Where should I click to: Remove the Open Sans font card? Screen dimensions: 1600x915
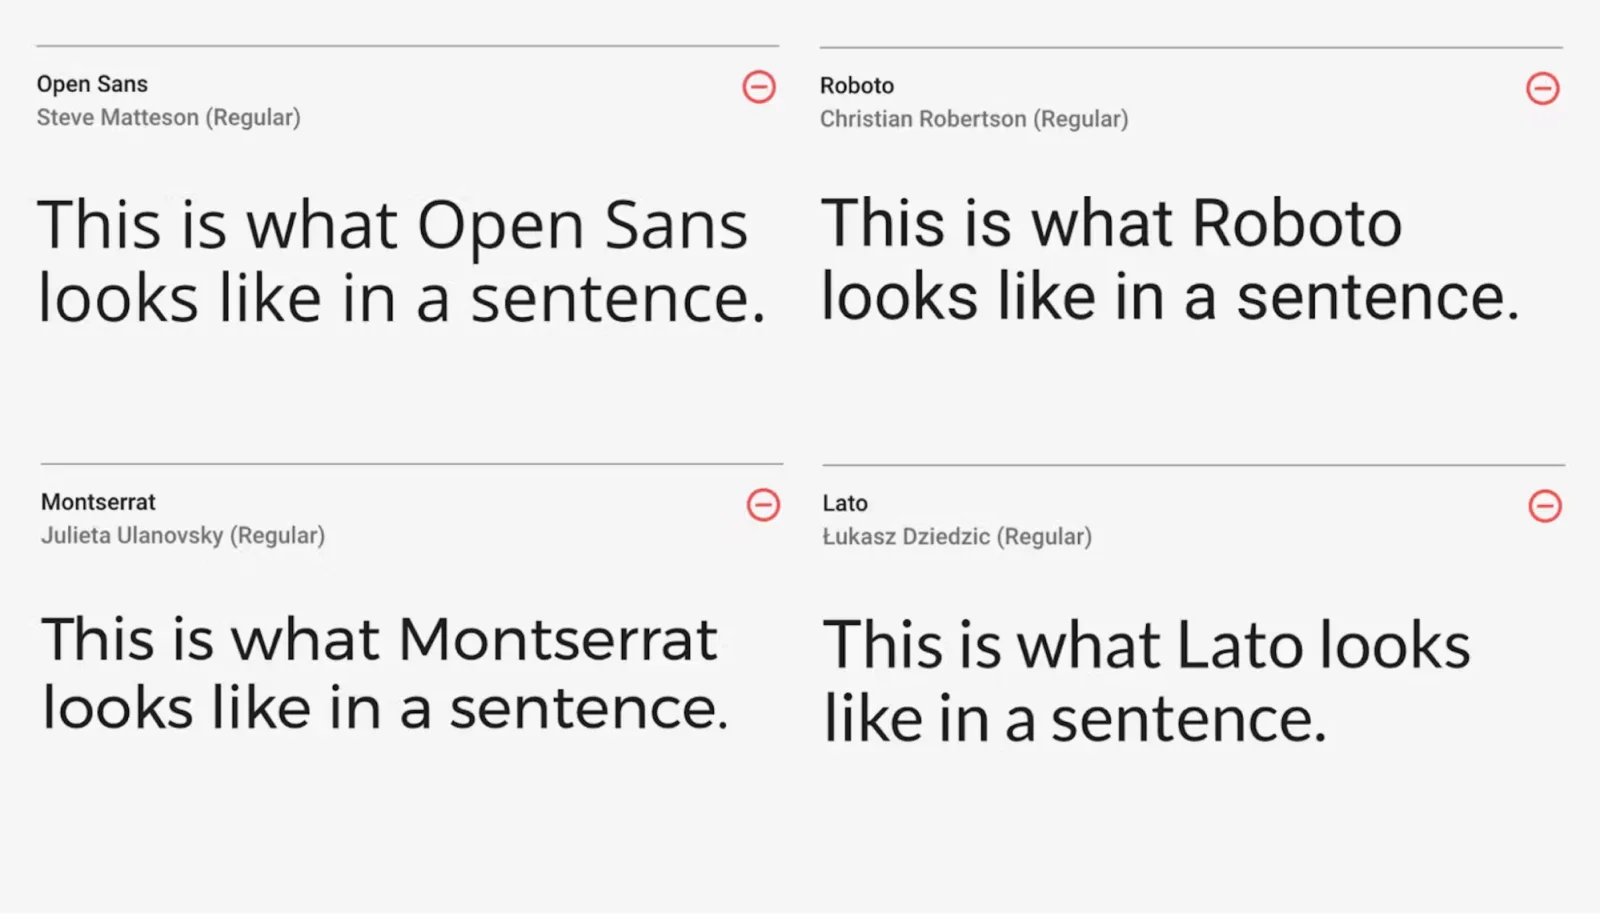[759, 87]
